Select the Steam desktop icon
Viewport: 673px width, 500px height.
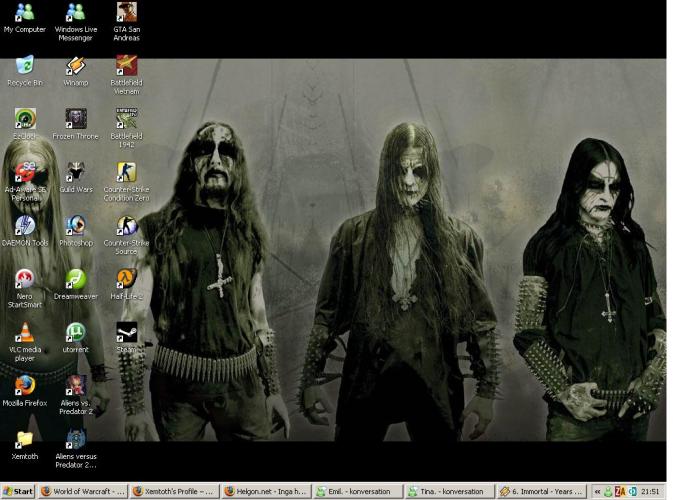tap(127, 333)
